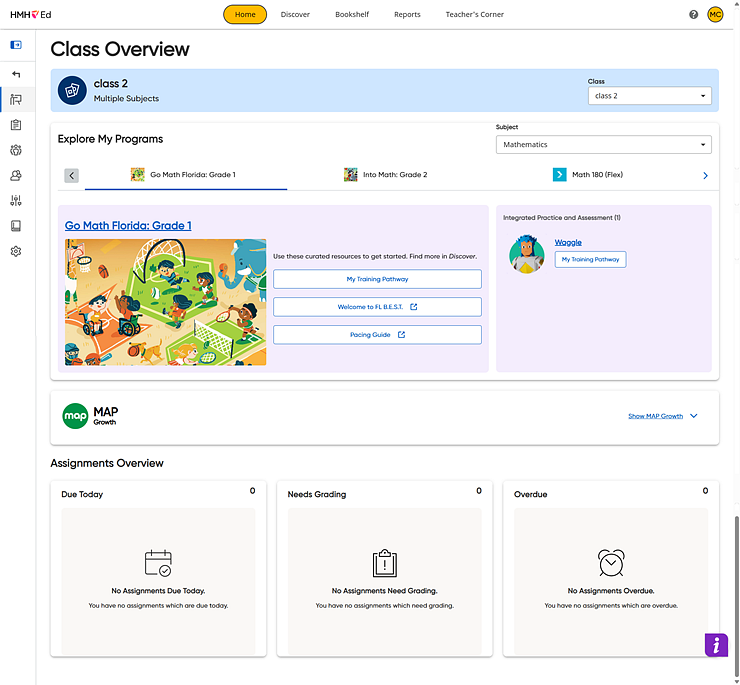Viewport: 740px width, 685px height.
Task: Open the Pacing Guide button
Action: pos(377,335)
